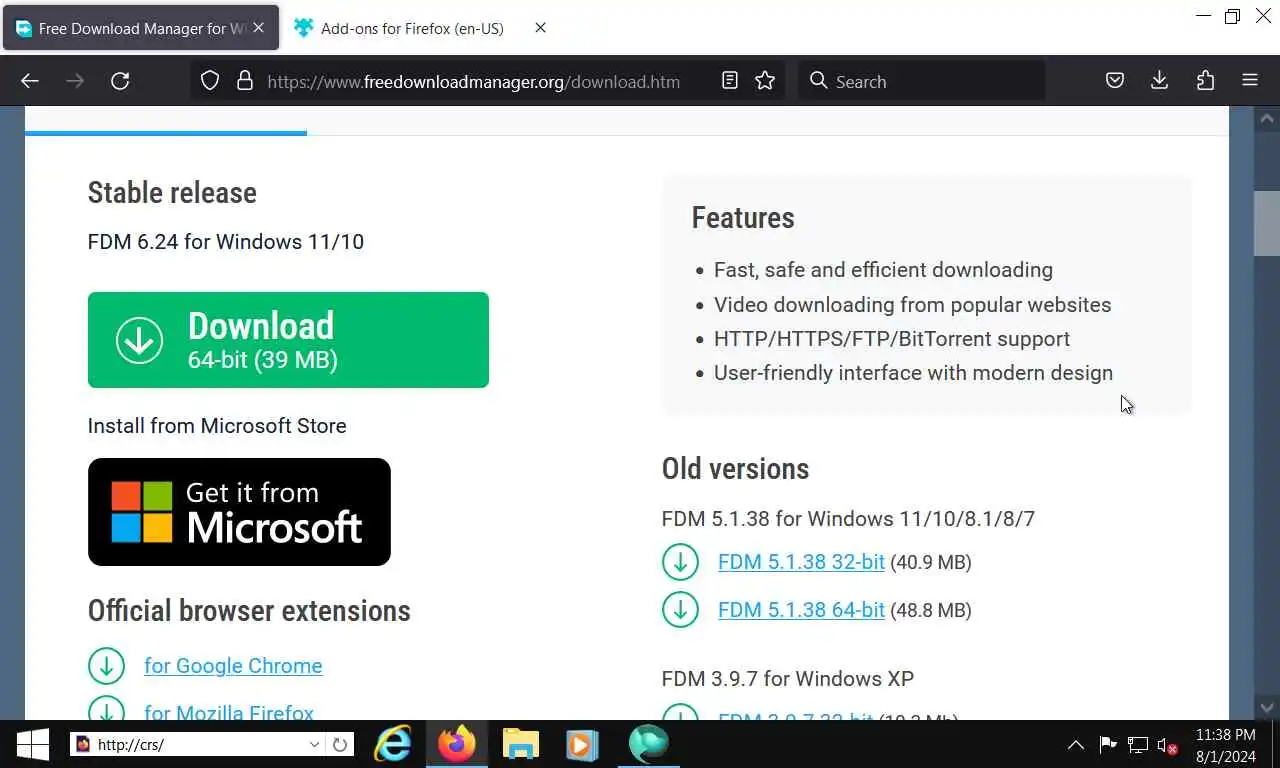Click the Official browser extensions heading
This screenshot has height=768, width=1280.
coord(249,611)
